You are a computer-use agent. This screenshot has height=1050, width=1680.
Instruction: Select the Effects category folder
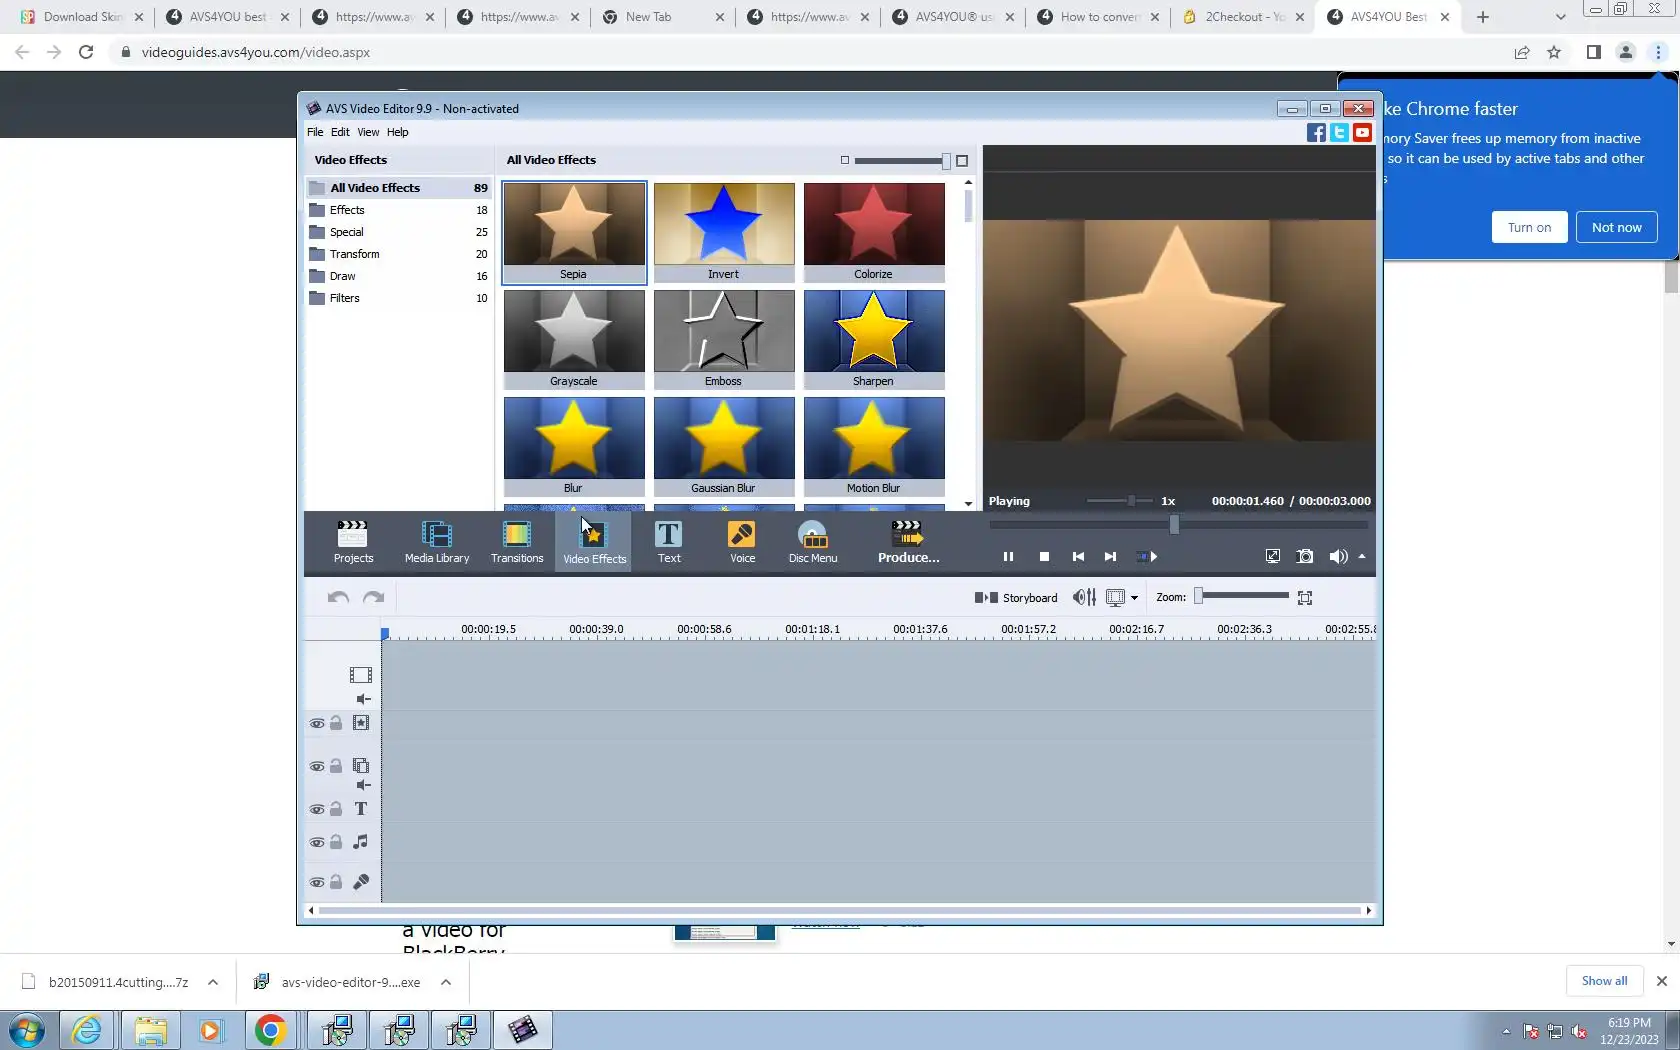pos(399,210)
